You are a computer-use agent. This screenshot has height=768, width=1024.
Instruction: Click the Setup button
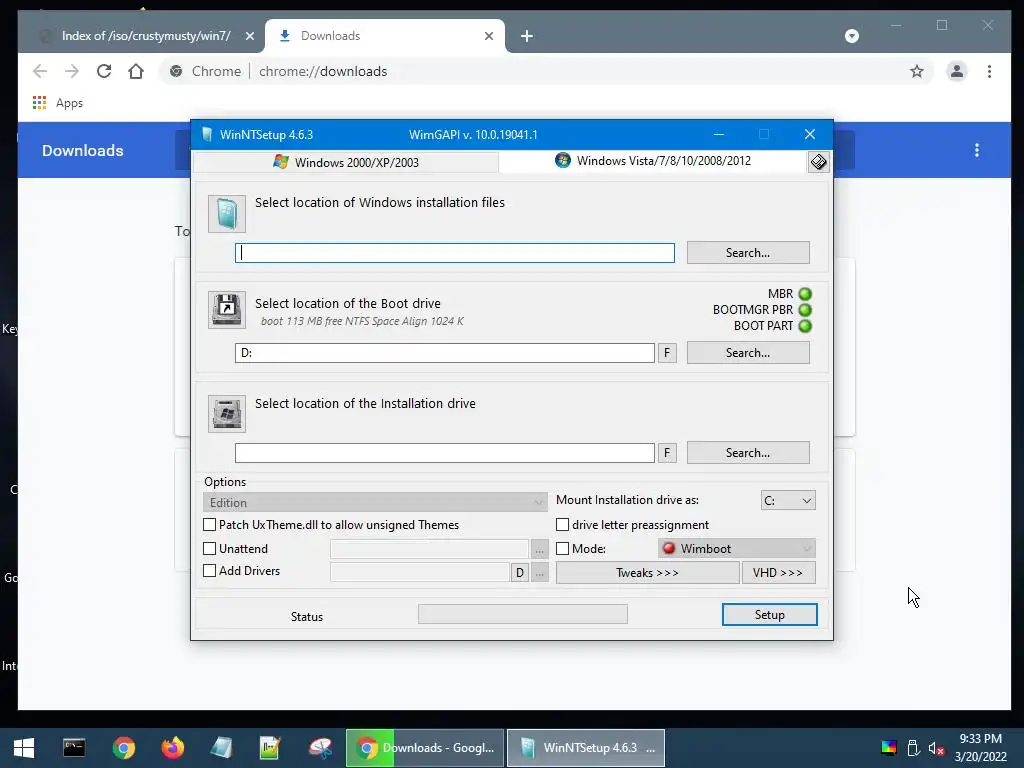tap(769, 615)
